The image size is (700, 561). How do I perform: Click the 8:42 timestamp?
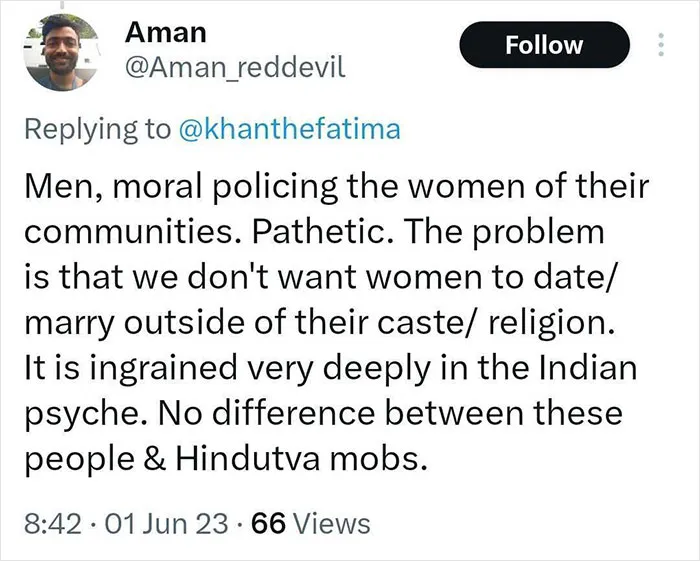[x=53, y=524]
